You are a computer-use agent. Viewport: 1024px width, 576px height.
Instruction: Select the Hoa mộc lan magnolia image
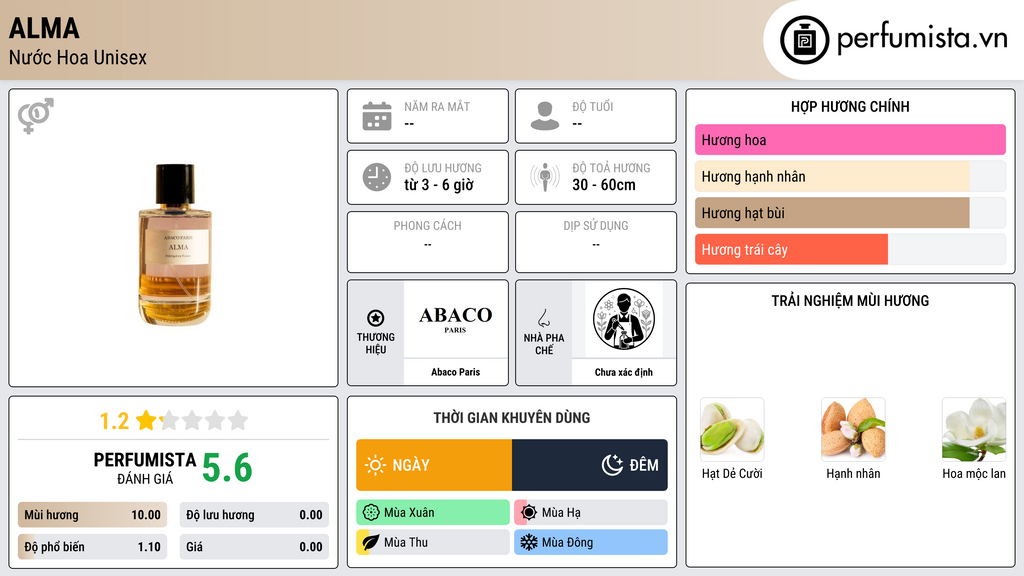(x=974, y=430)
